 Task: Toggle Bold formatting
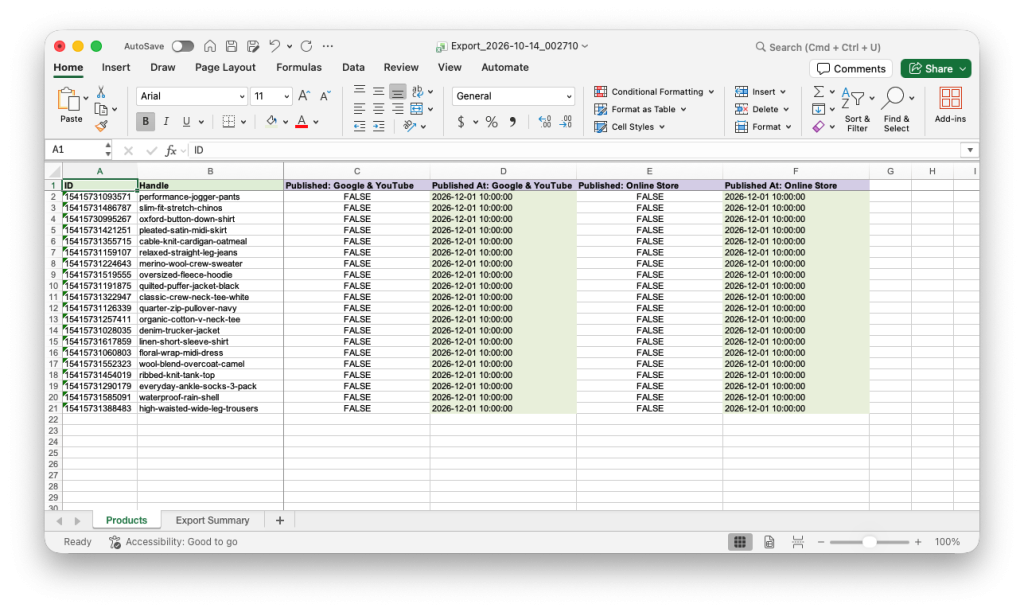pos(145,121)
